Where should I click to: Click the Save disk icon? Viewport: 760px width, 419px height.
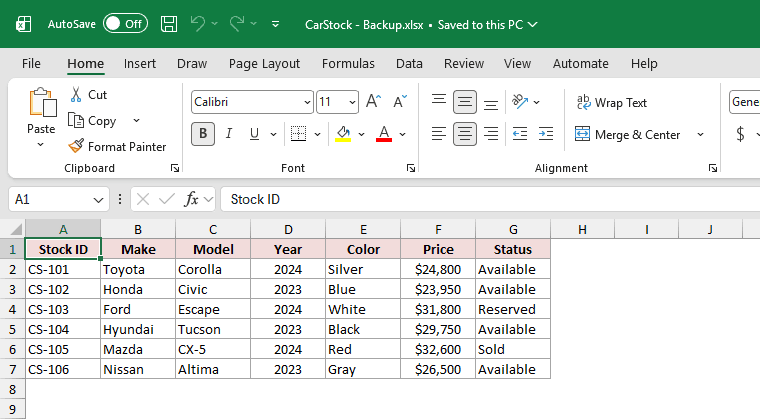point(169,24)
